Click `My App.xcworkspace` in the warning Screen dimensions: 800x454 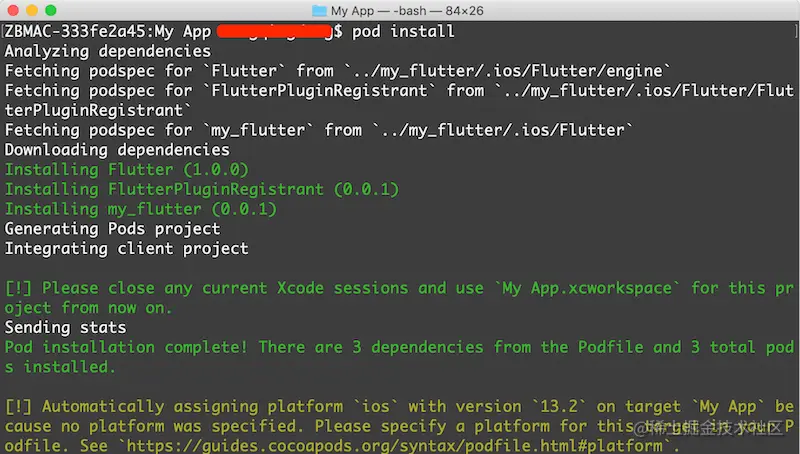click(587, 288)
